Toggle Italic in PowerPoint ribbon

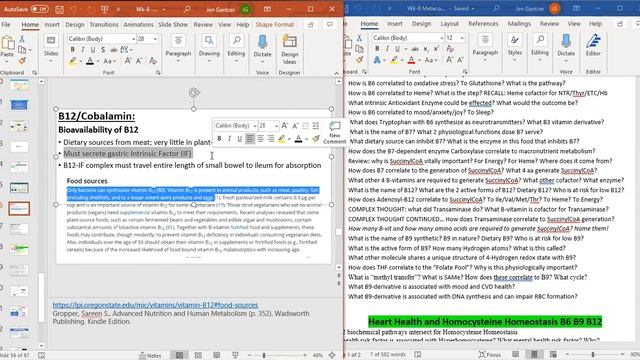click(83, 49)
